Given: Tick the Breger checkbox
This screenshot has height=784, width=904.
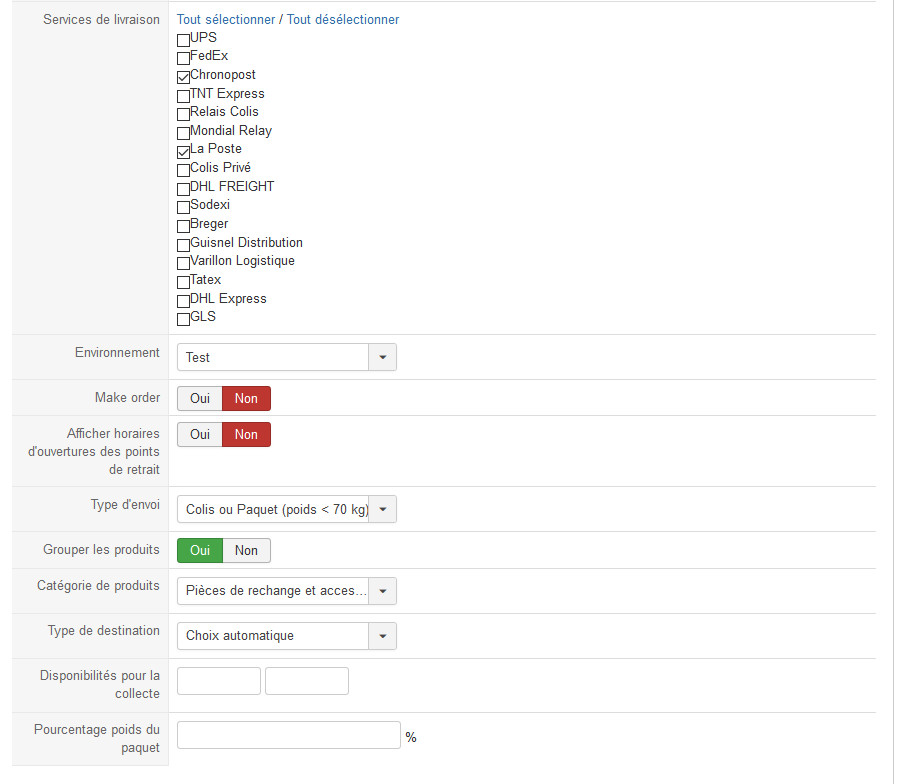Looking at the screenshot, I should pyautogui.click(x=183, y=226).
